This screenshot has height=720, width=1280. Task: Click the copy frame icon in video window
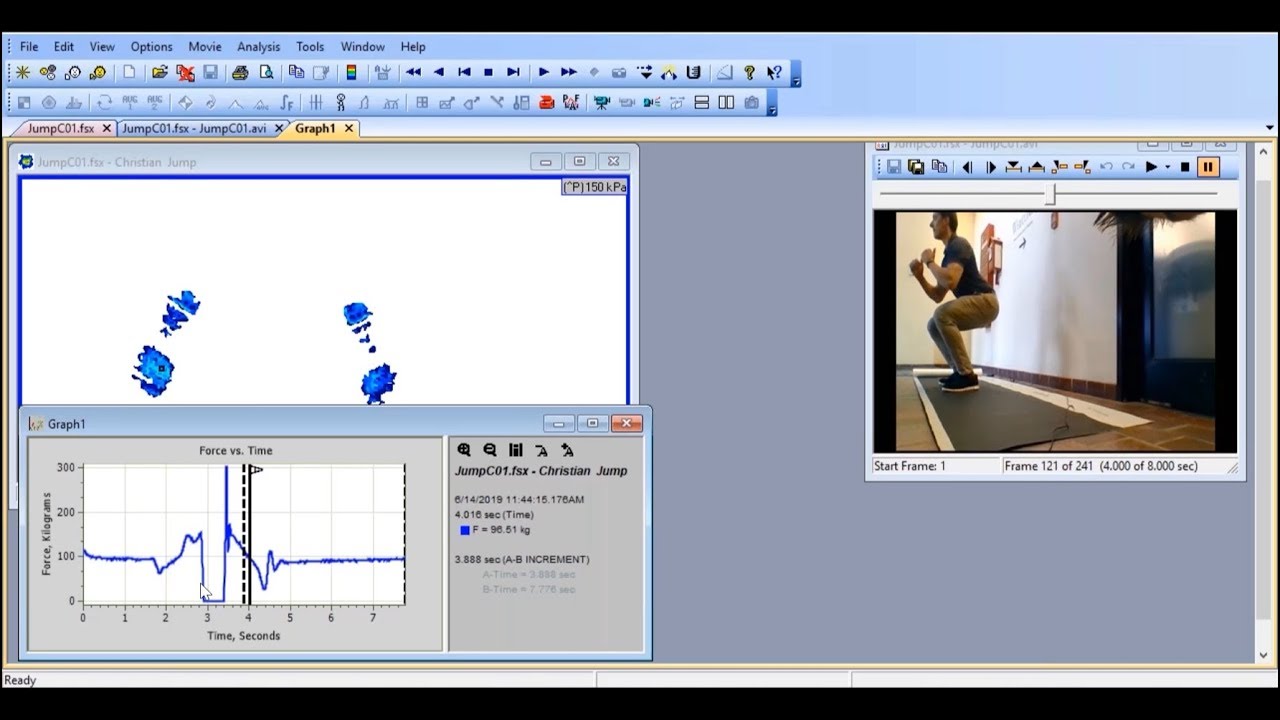939,167
